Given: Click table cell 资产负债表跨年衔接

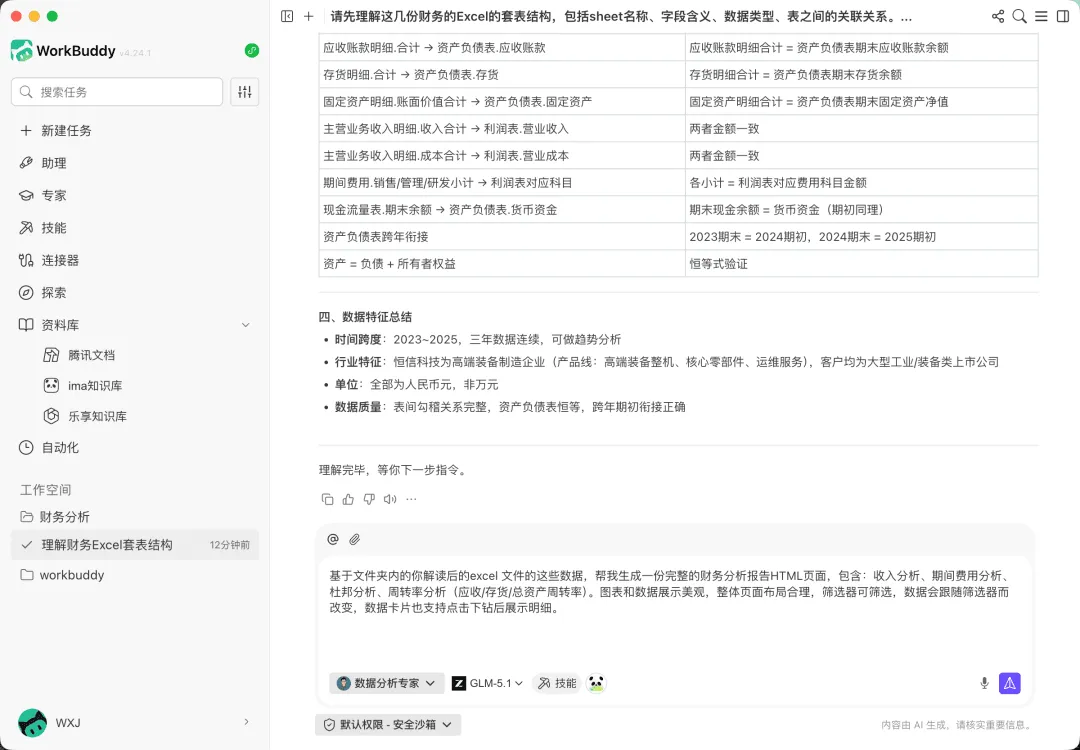Looking at the screenshot, I should (x=502, y=237).
